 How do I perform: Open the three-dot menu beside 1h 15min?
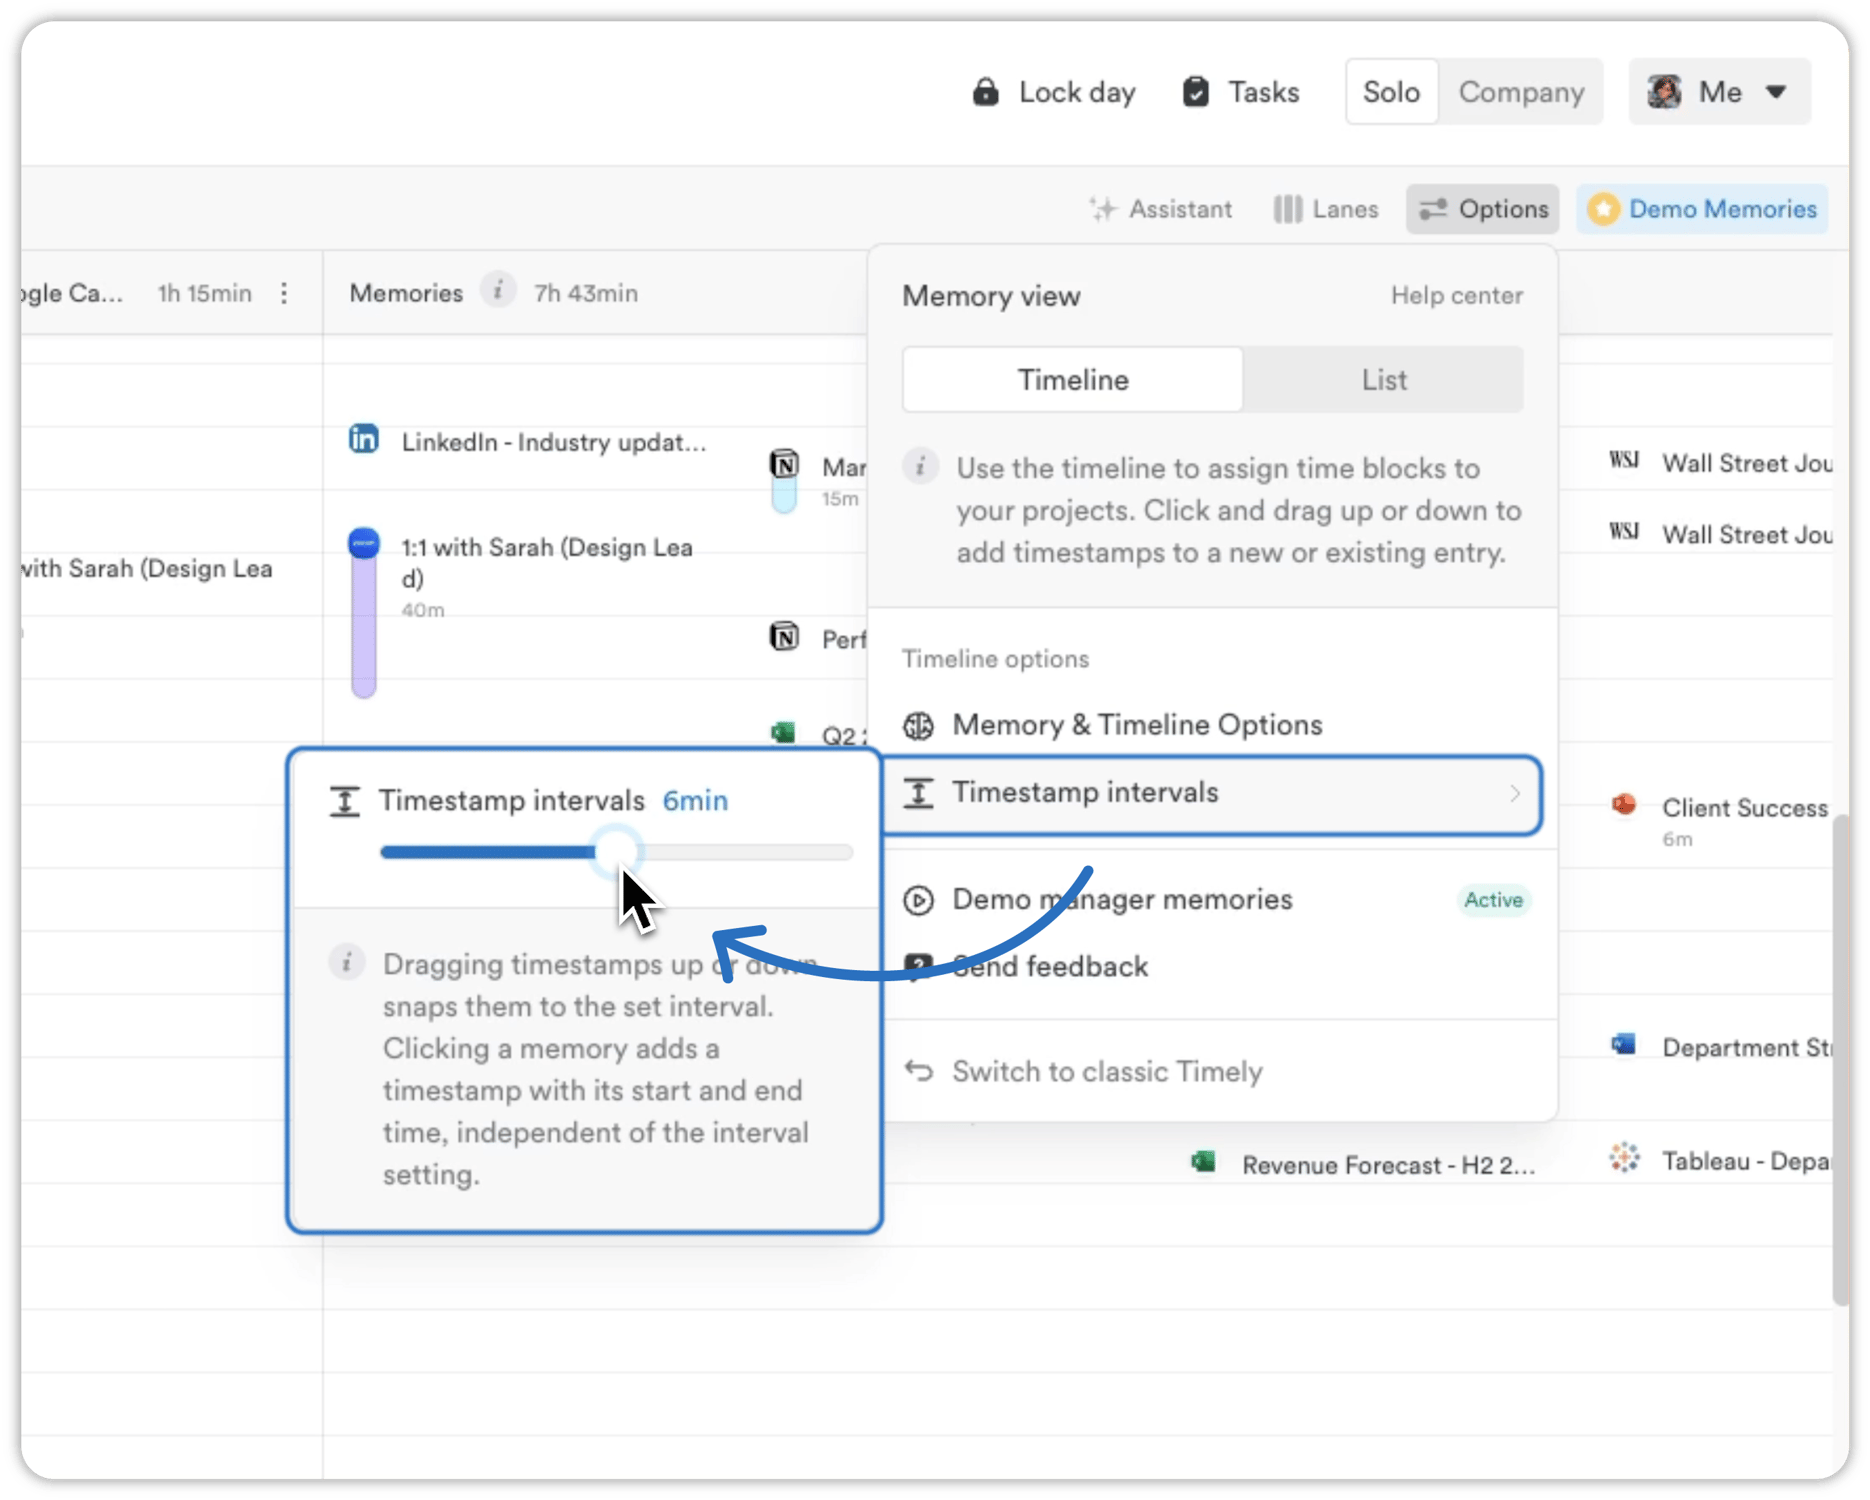[x=285, y=292]
